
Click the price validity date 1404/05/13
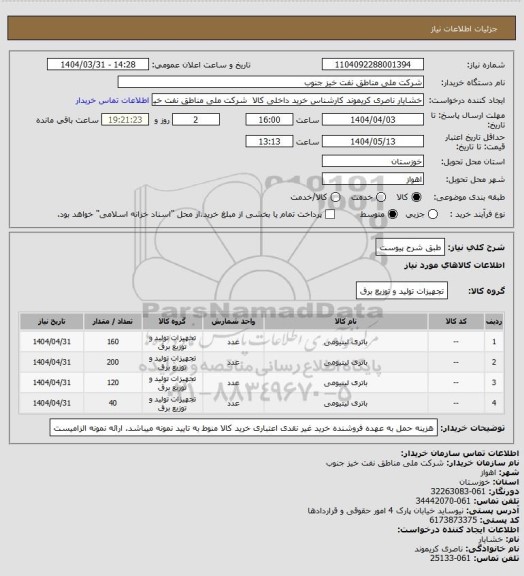(x=373, y=141)
